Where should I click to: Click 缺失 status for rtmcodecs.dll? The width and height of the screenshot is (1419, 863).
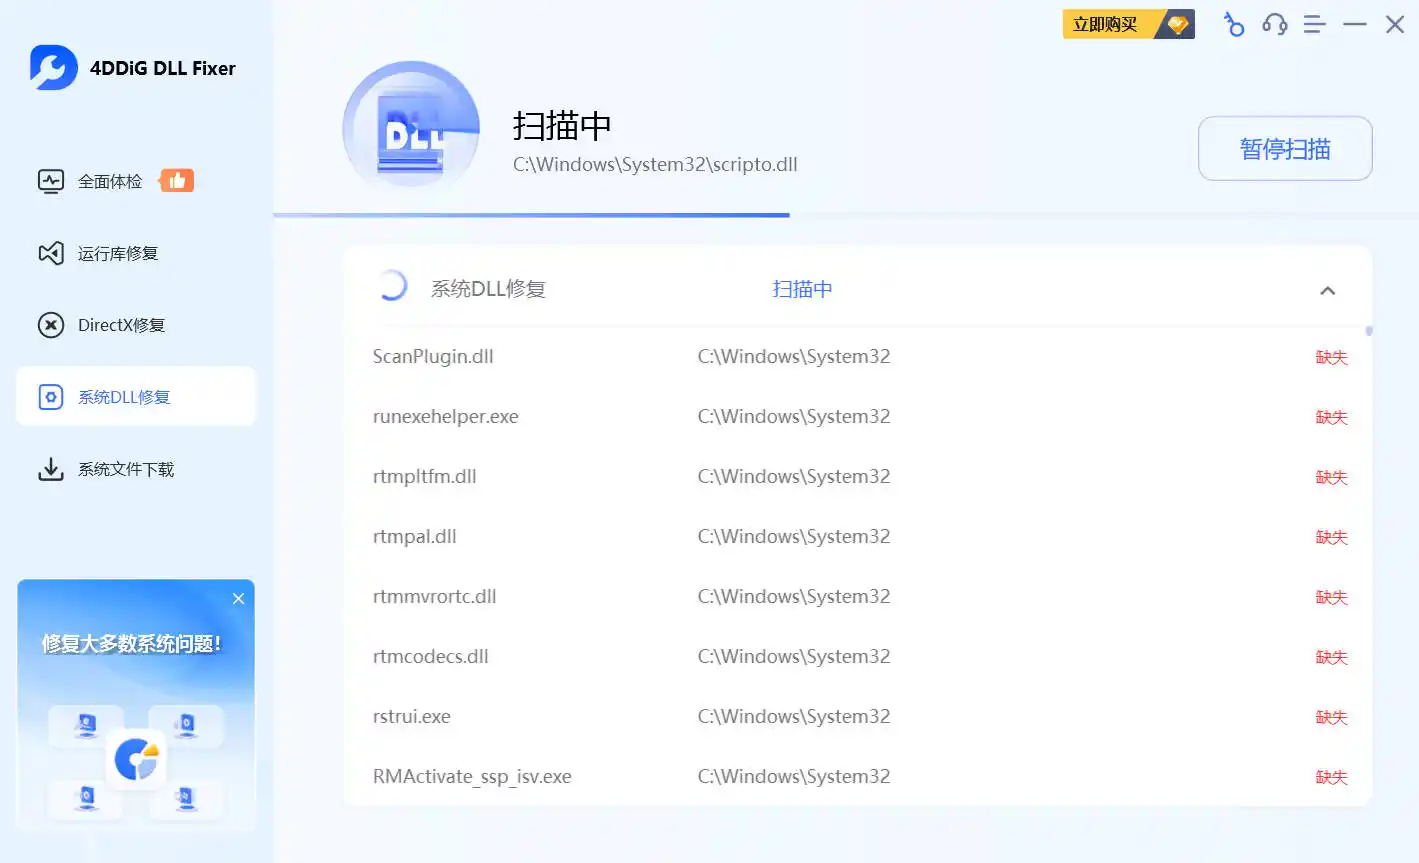pyautogui.click(x=1331, y=657)
